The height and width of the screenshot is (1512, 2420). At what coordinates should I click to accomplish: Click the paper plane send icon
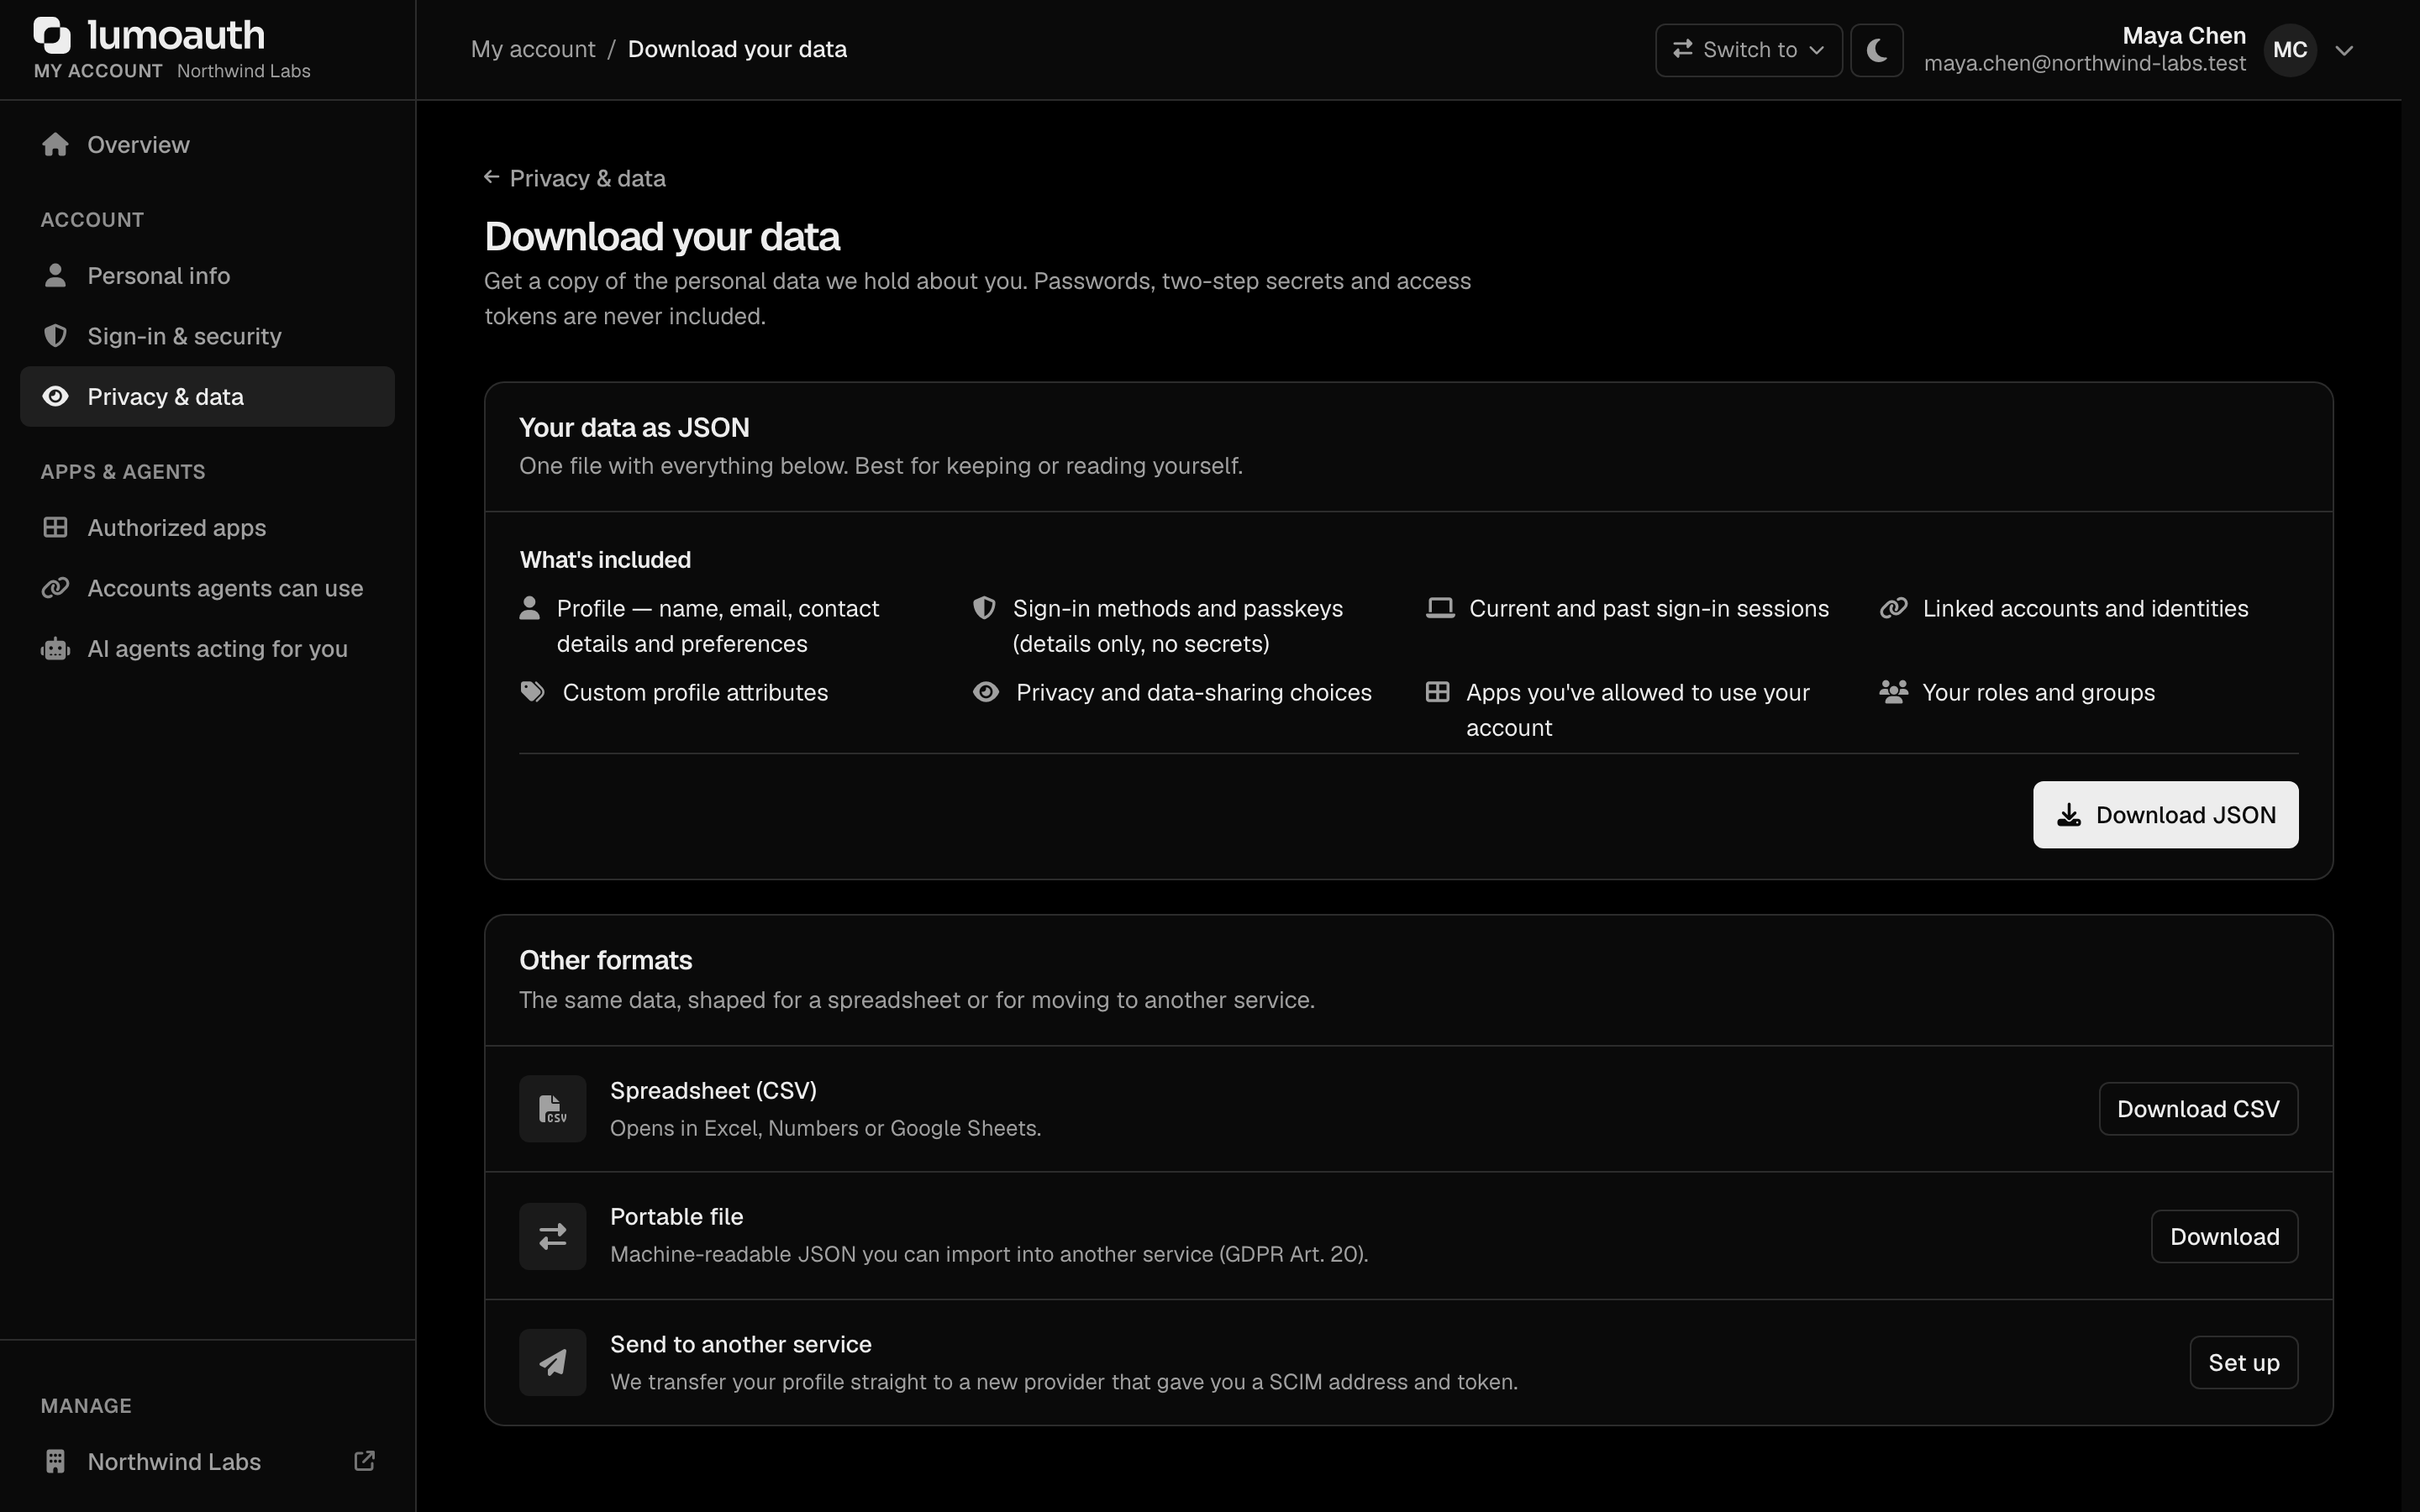coord(552,1363)
